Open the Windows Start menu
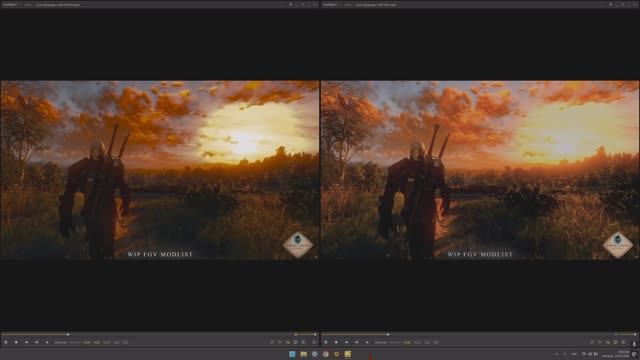Image resolution: width=640 pixels, height=360 pixels. point(292,354)
